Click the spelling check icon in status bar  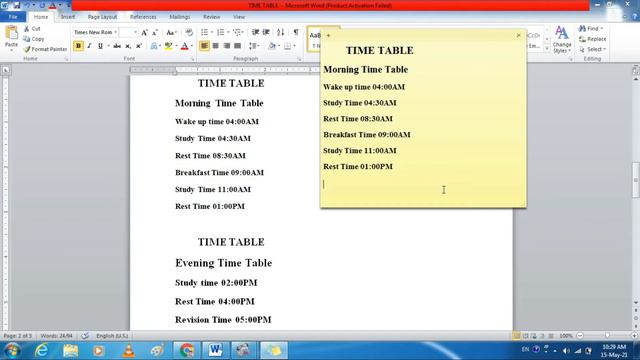(x=85, y=336)
